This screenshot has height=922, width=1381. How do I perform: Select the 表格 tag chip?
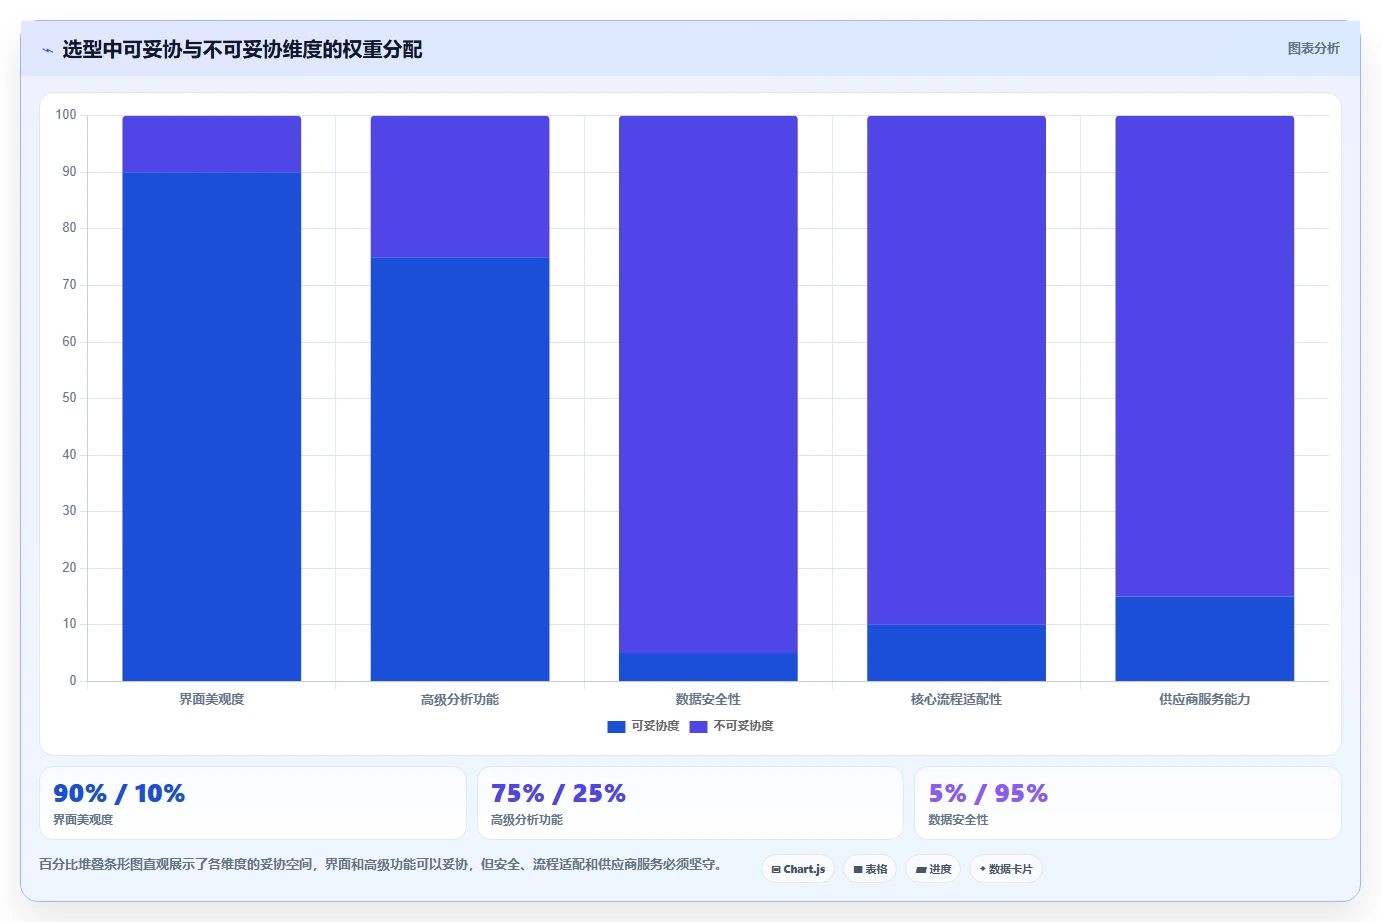870,869
